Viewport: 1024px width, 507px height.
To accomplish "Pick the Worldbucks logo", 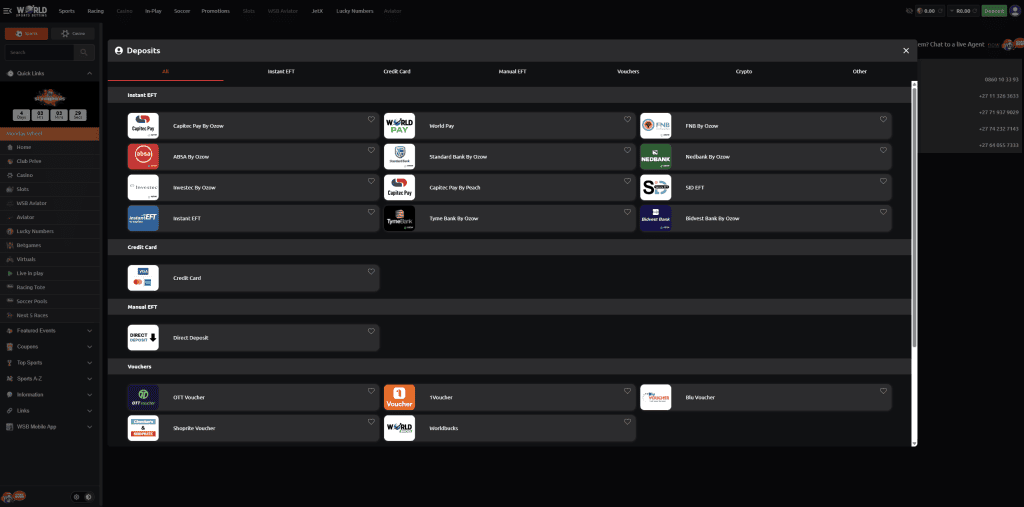I will (399, 428).
